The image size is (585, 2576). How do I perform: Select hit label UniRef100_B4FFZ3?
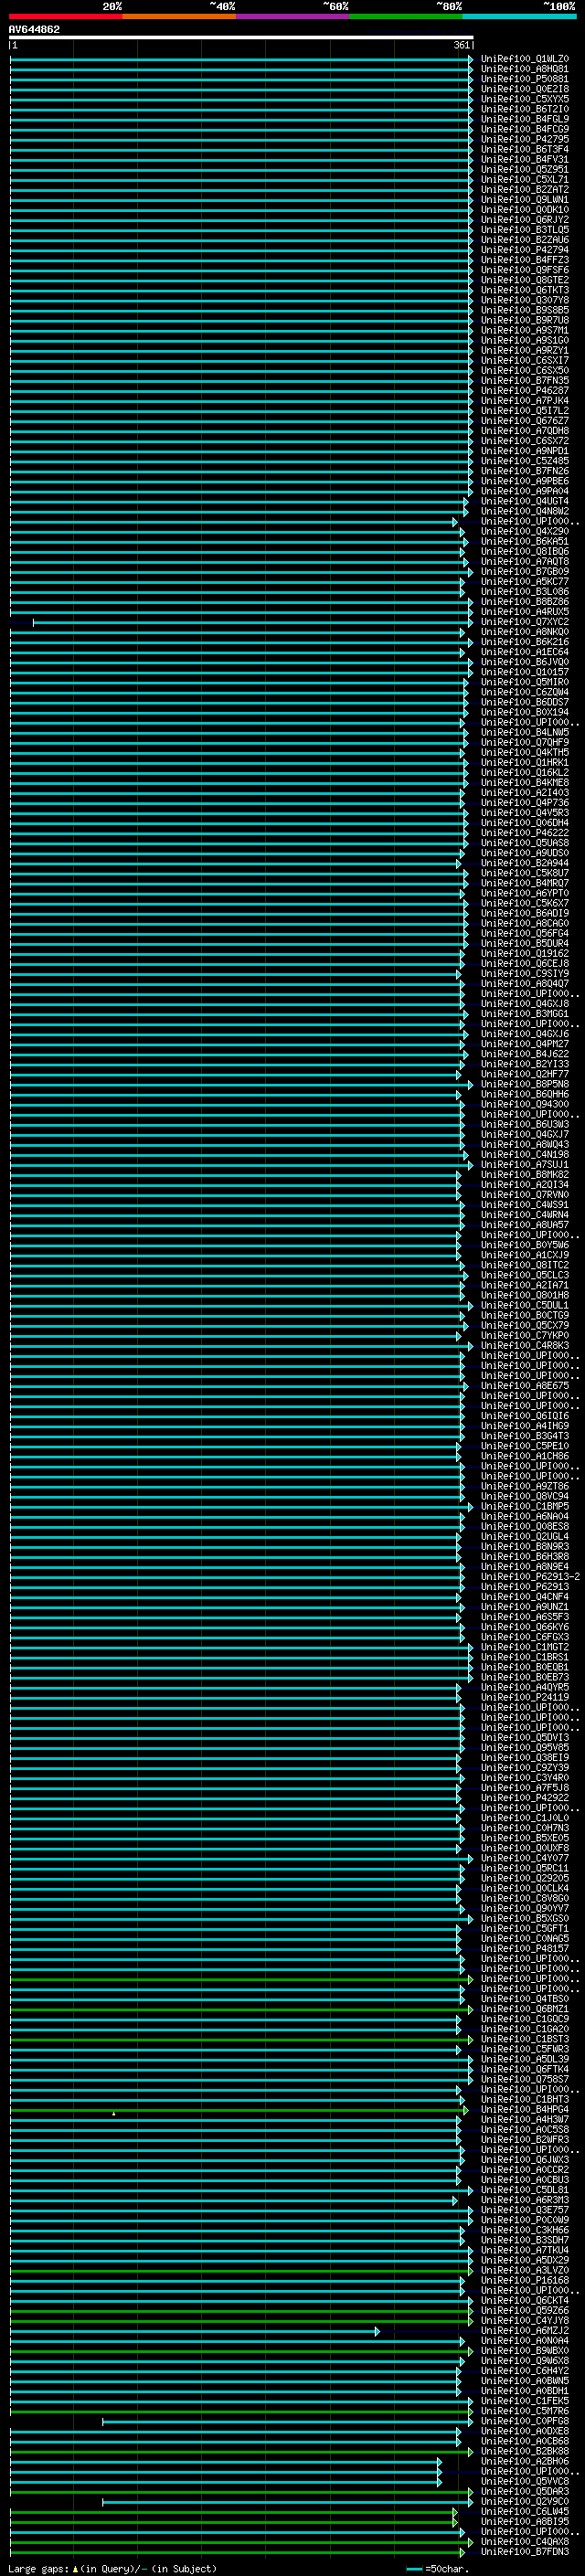click(x=524, y=260)
